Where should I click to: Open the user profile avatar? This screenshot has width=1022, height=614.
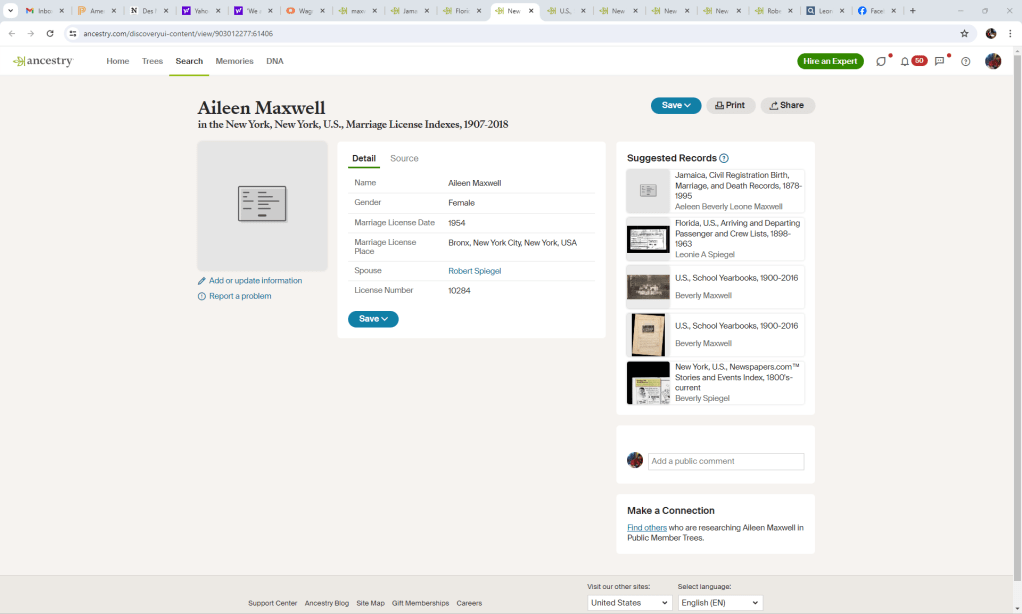[x=992, y=61]
